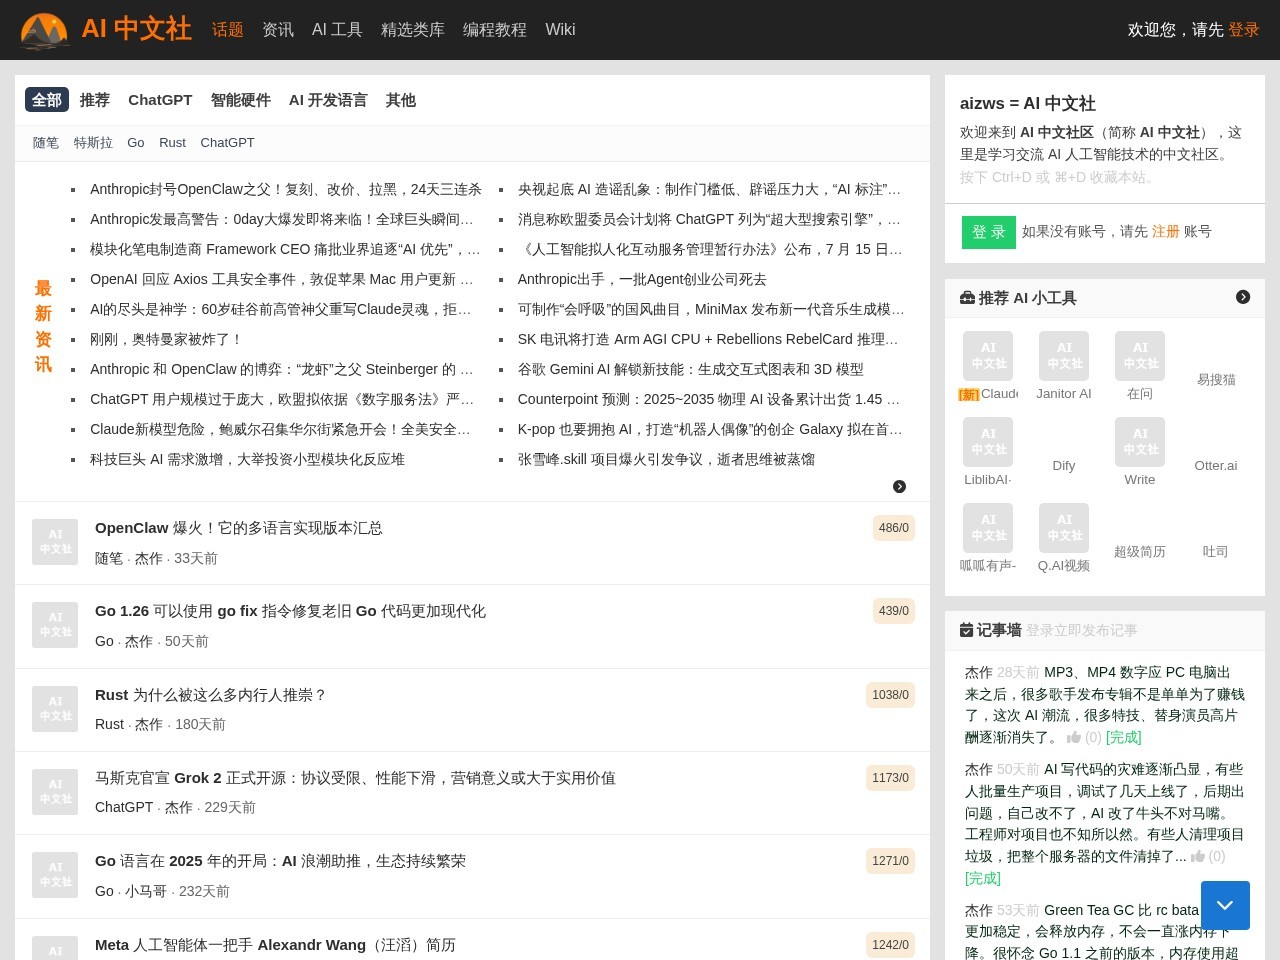Expand more tools via the circled arrow
The height and width of the screenshot is (960, 1280).
point(1243,297)
